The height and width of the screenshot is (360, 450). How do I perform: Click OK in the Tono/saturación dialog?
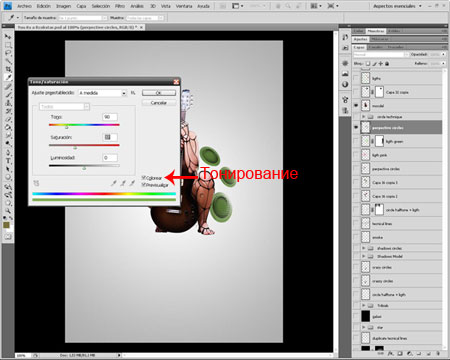point(159,93)
